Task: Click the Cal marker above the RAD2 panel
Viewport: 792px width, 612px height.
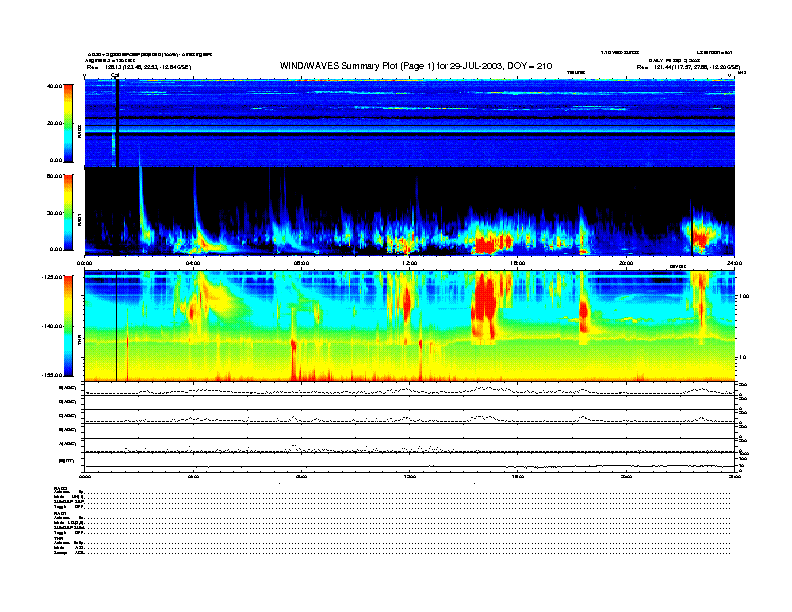Action: (x=115, y=76)
